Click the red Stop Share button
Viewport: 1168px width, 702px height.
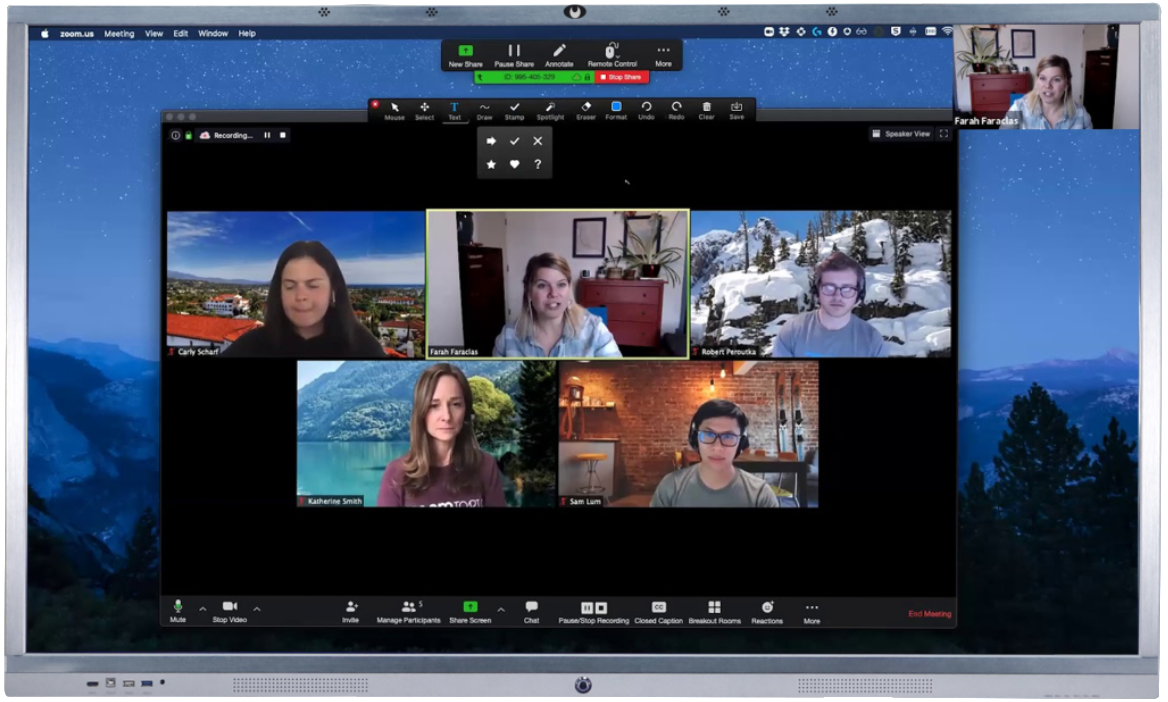point(622,77)
